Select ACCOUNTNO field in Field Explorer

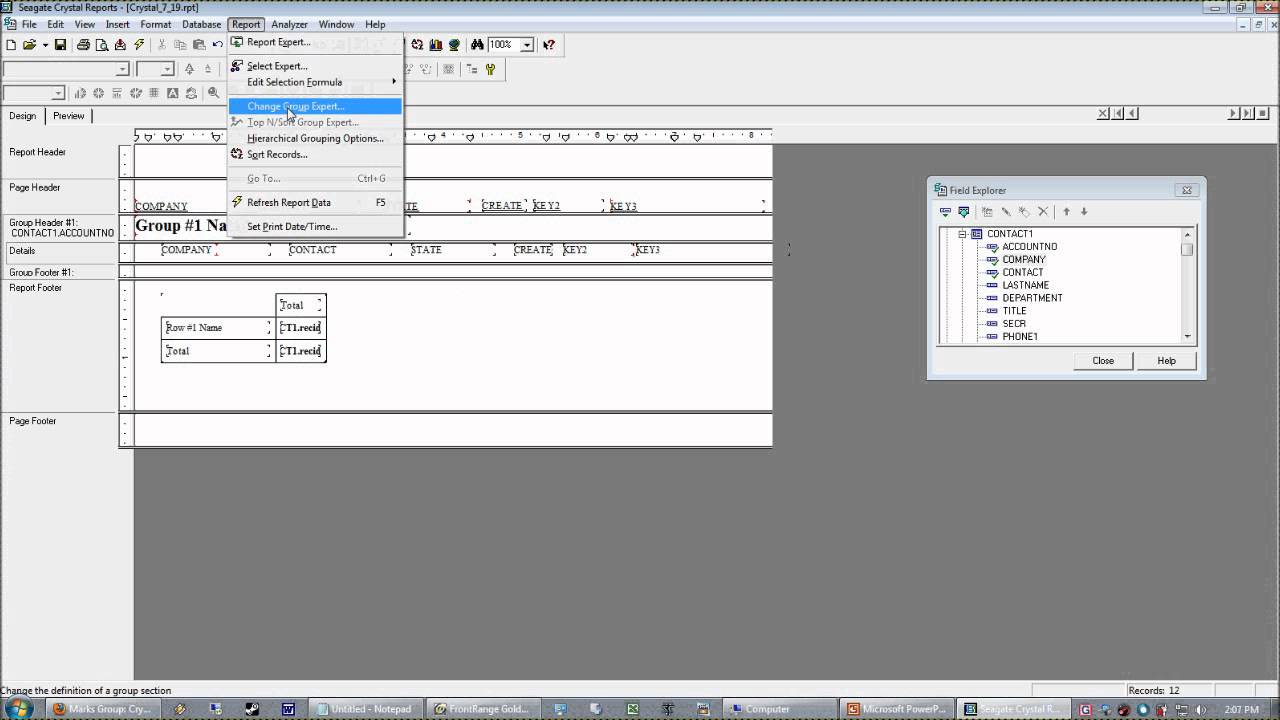[x=1029, y=247]
